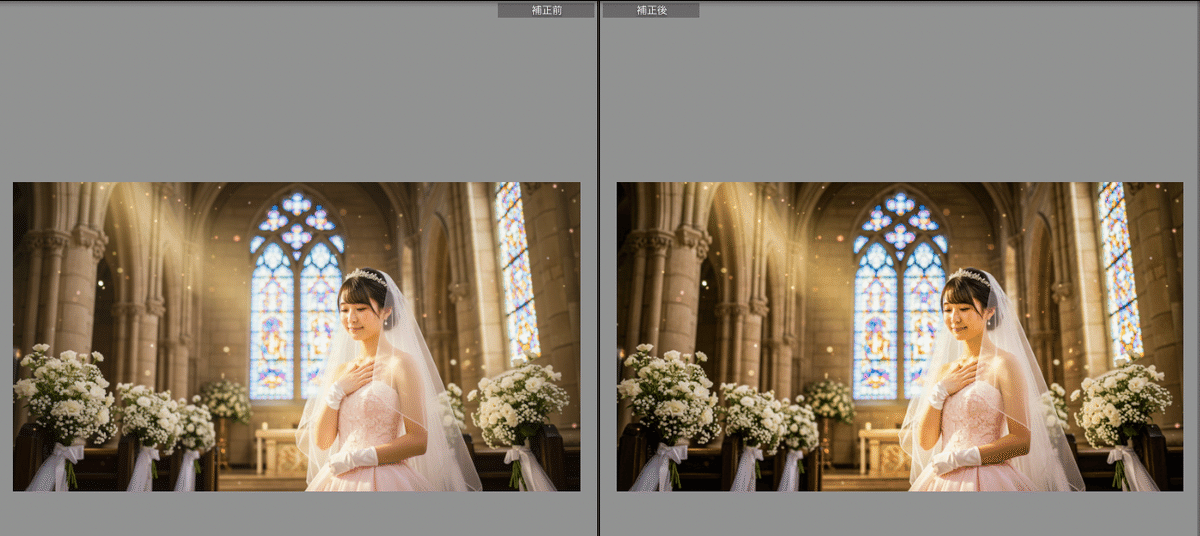Click leftmost flower bouquet in before image
This screenshot has height=536, width=1200.
tap(65, 395)
